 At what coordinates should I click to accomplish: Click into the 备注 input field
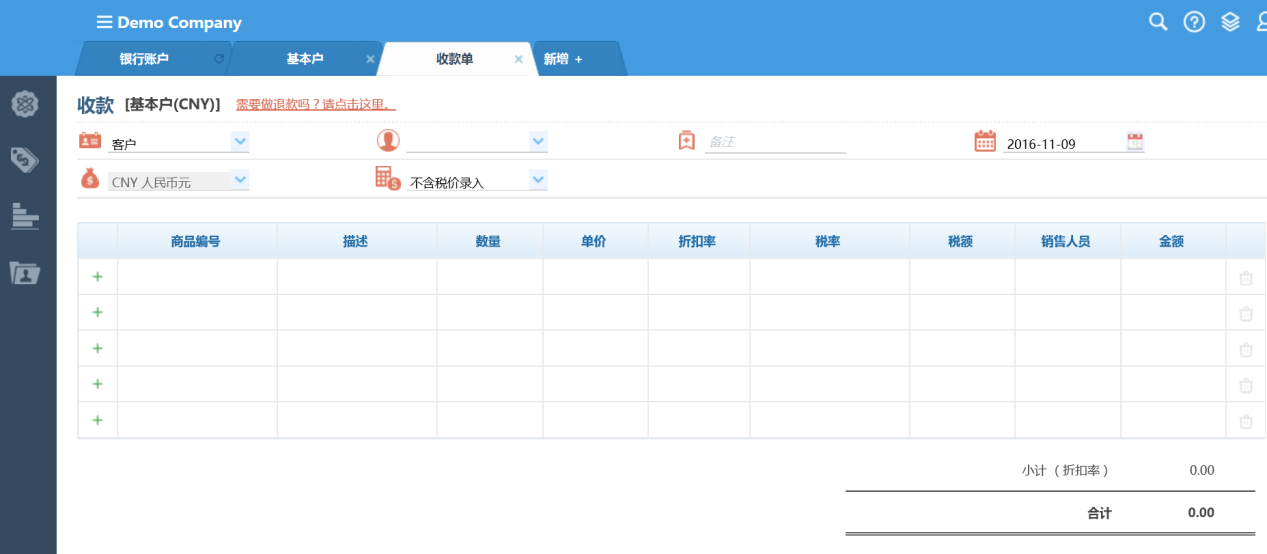pos(775,142)
